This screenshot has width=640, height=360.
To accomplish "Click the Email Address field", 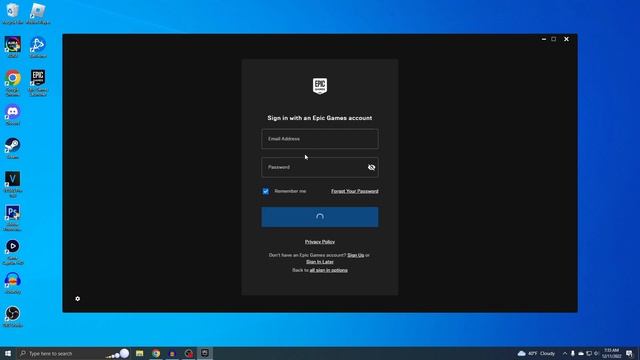I will tap(320, 139).
